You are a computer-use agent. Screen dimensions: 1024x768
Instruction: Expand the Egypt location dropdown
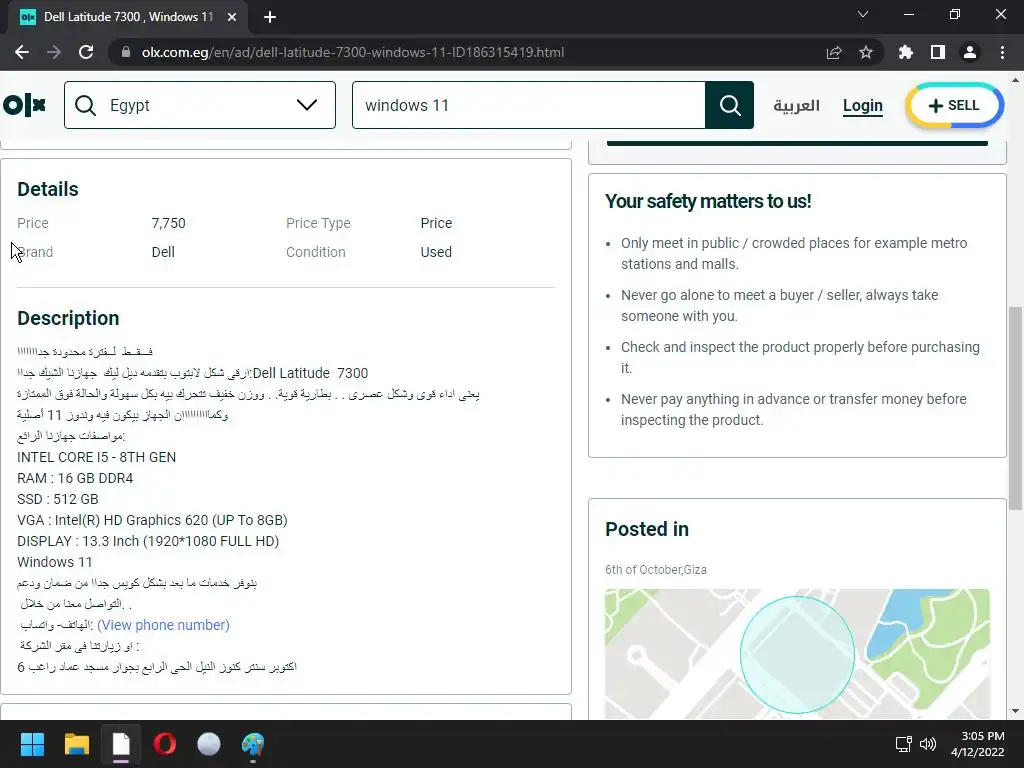tap(306, 105)
